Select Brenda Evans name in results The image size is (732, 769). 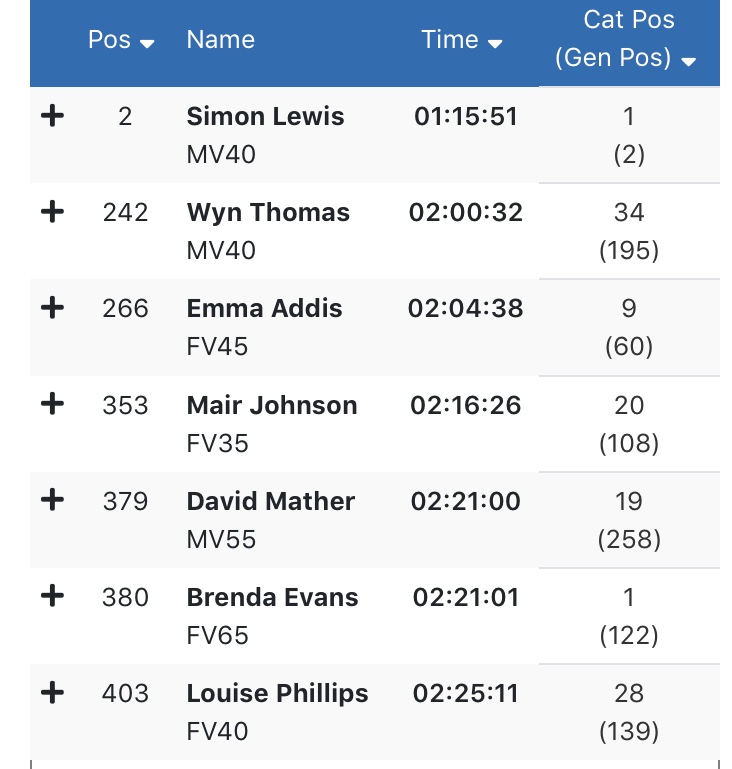pyautogui.click(x=272, y=597)
